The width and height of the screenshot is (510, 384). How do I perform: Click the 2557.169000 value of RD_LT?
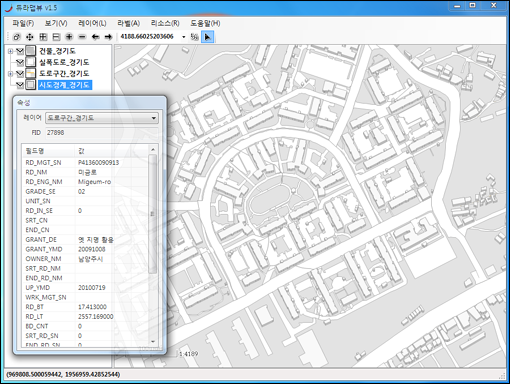pyautogui.click(x=96, y=317)
